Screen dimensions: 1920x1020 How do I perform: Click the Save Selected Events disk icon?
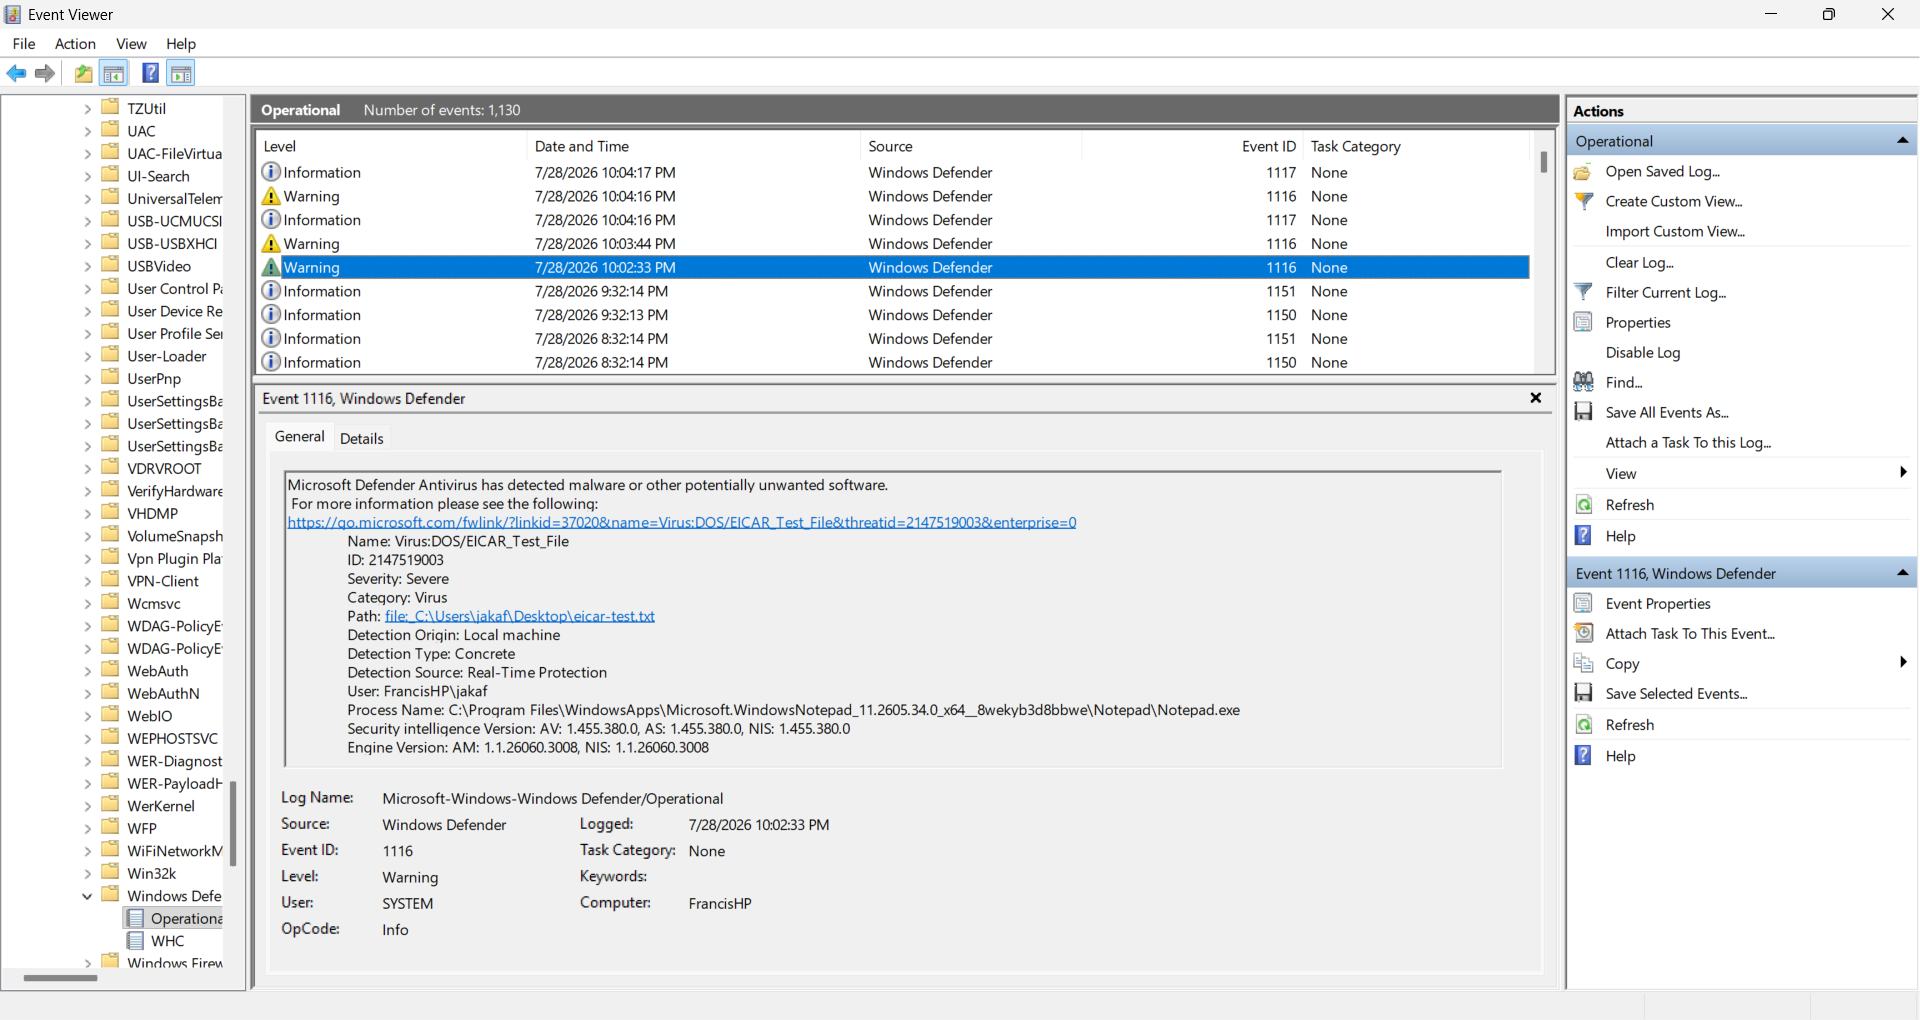[1583, 693]
